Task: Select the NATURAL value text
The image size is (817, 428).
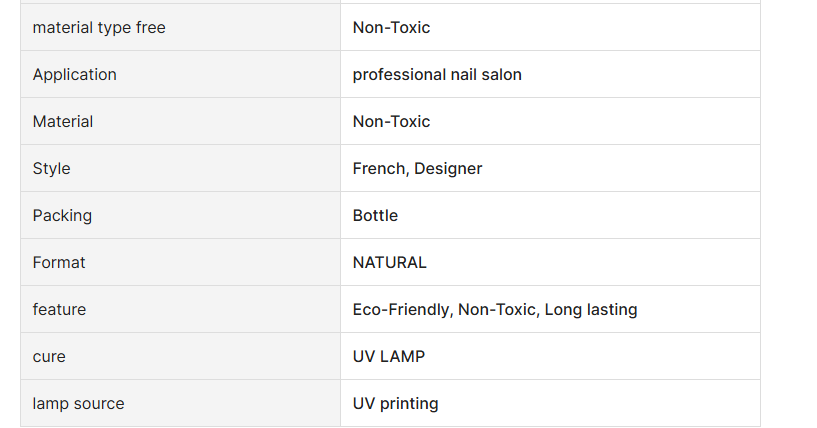Action: 389,262
